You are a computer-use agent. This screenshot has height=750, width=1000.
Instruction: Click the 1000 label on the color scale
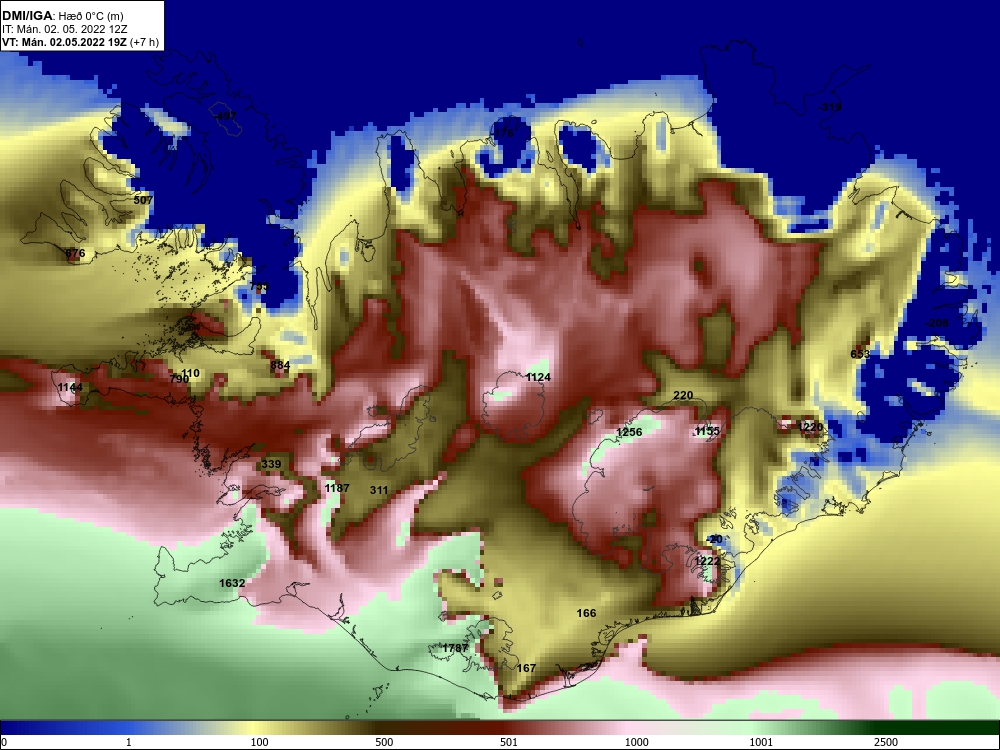coord(636,742)
